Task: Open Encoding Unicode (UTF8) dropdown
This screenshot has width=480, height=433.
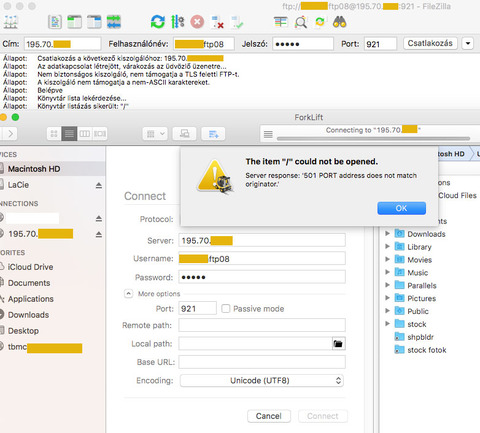Action: [x=262, y=381]
